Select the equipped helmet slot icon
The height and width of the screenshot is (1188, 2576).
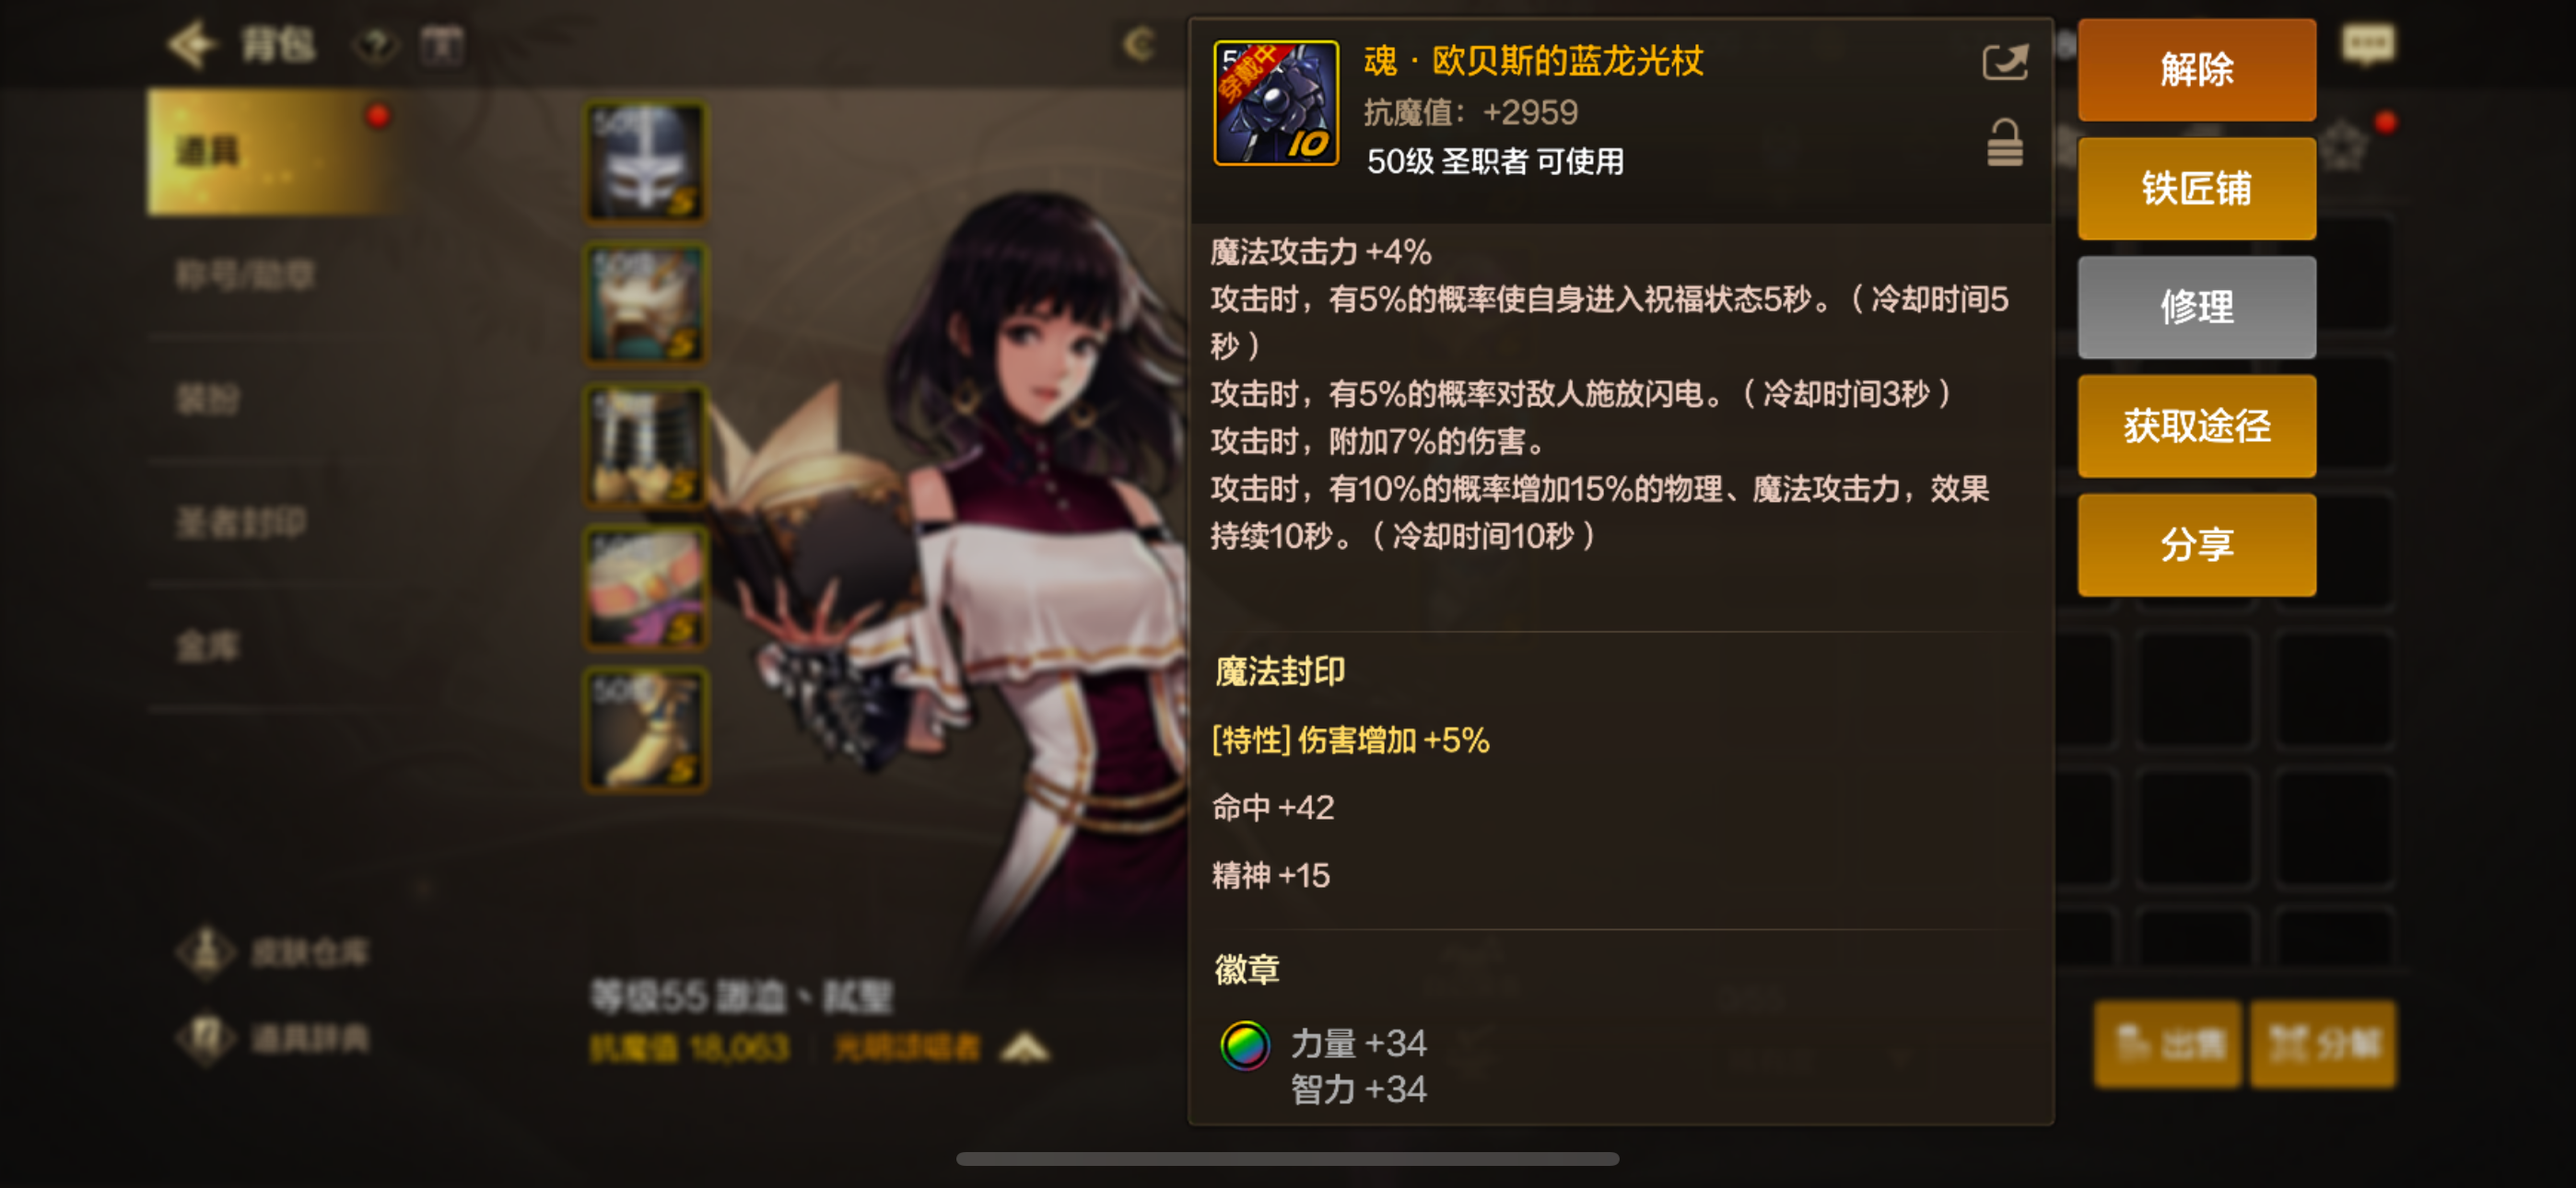(645, 161)
